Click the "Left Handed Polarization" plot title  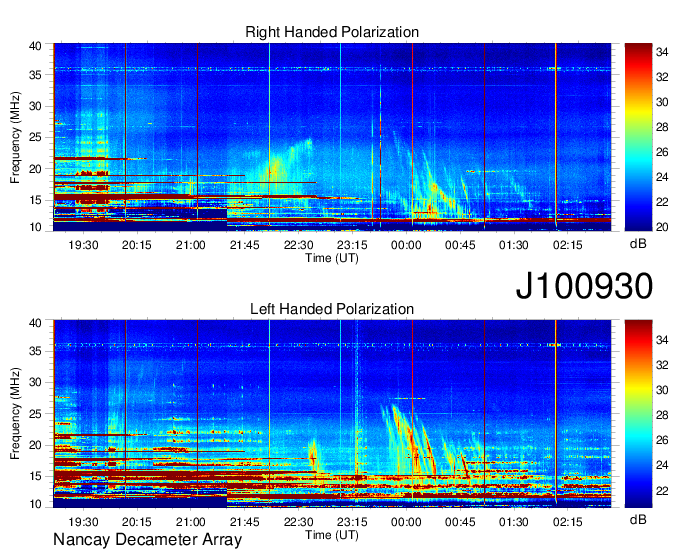click(x=332, y=309)
